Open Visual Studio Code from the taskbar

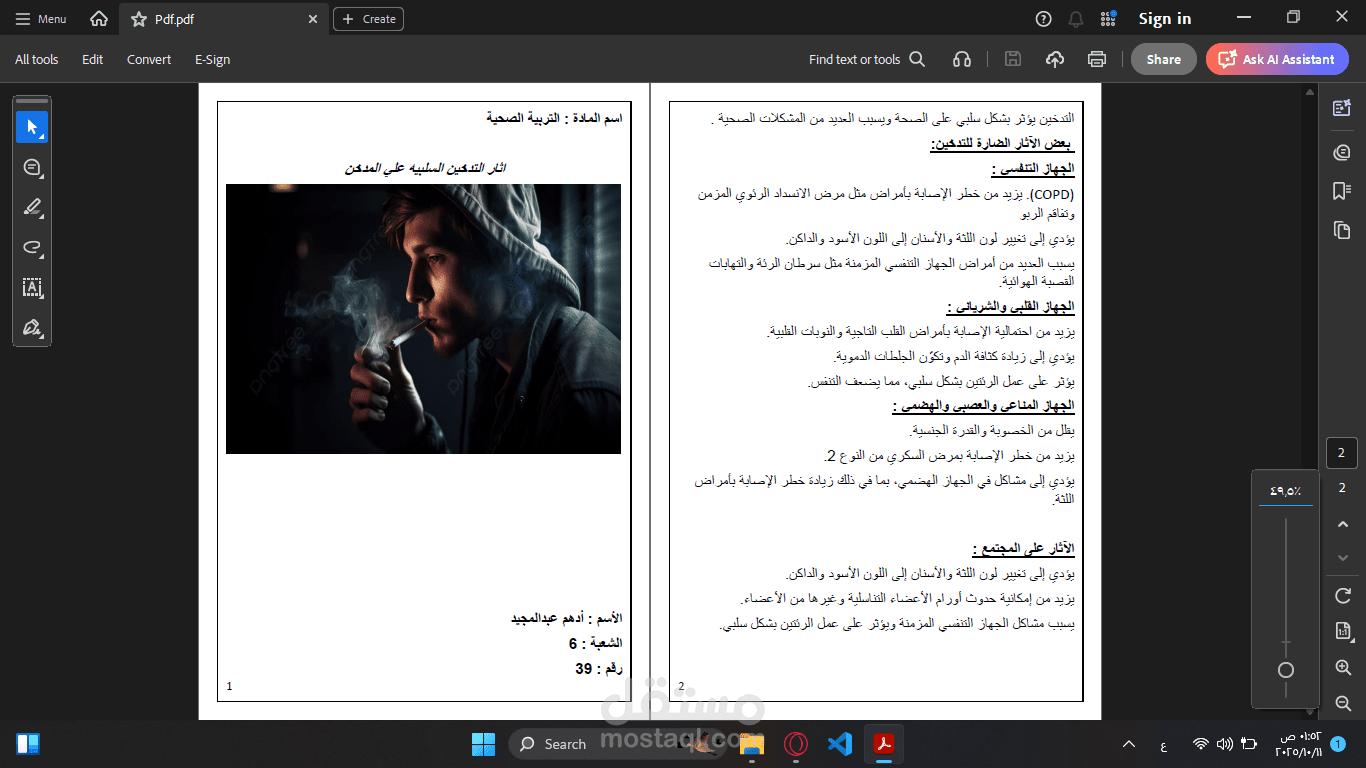(840, 744)
